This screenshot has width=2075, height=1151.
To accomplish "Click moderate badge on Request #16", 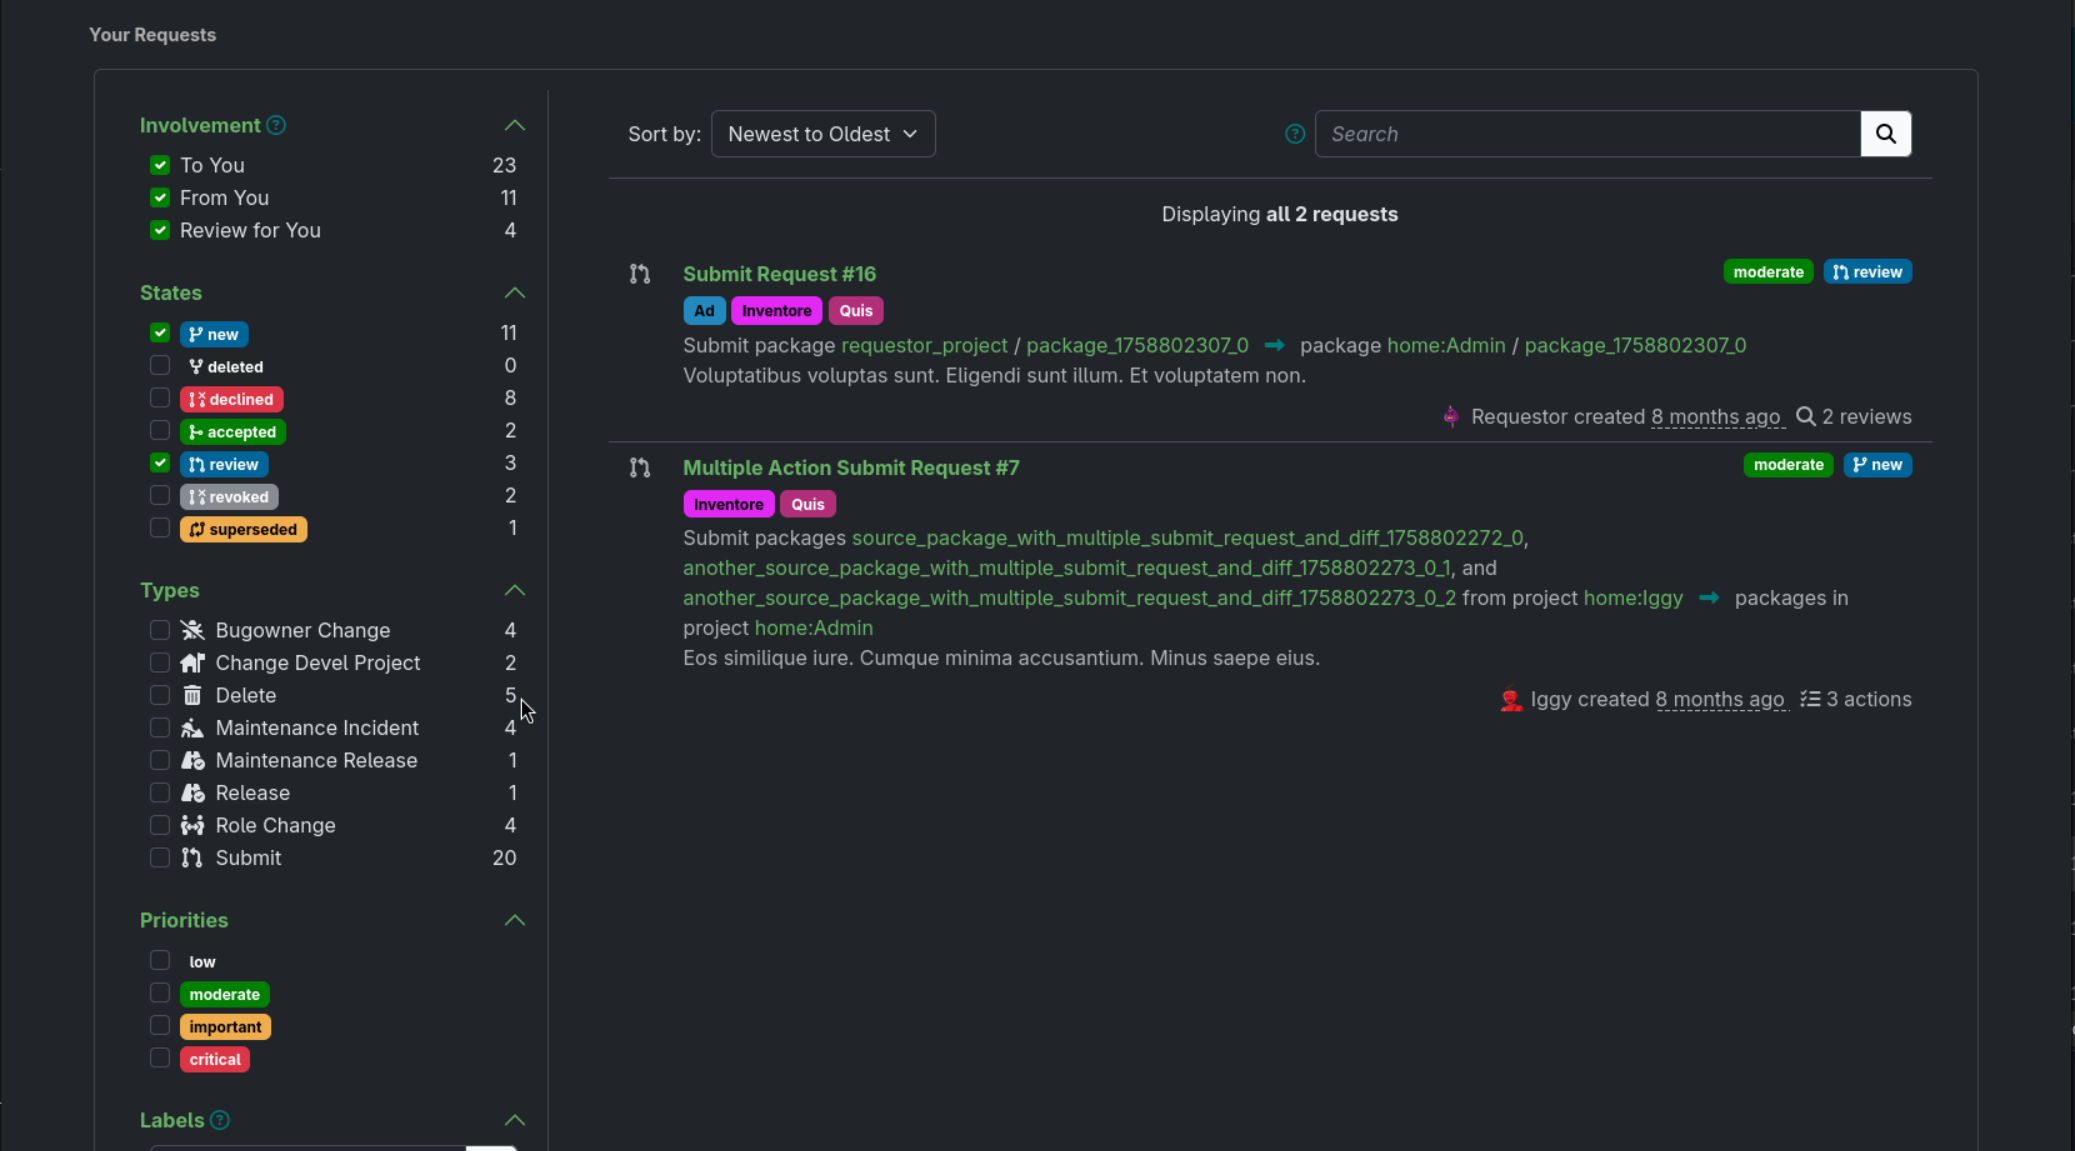I will (x=1768, y=272).
